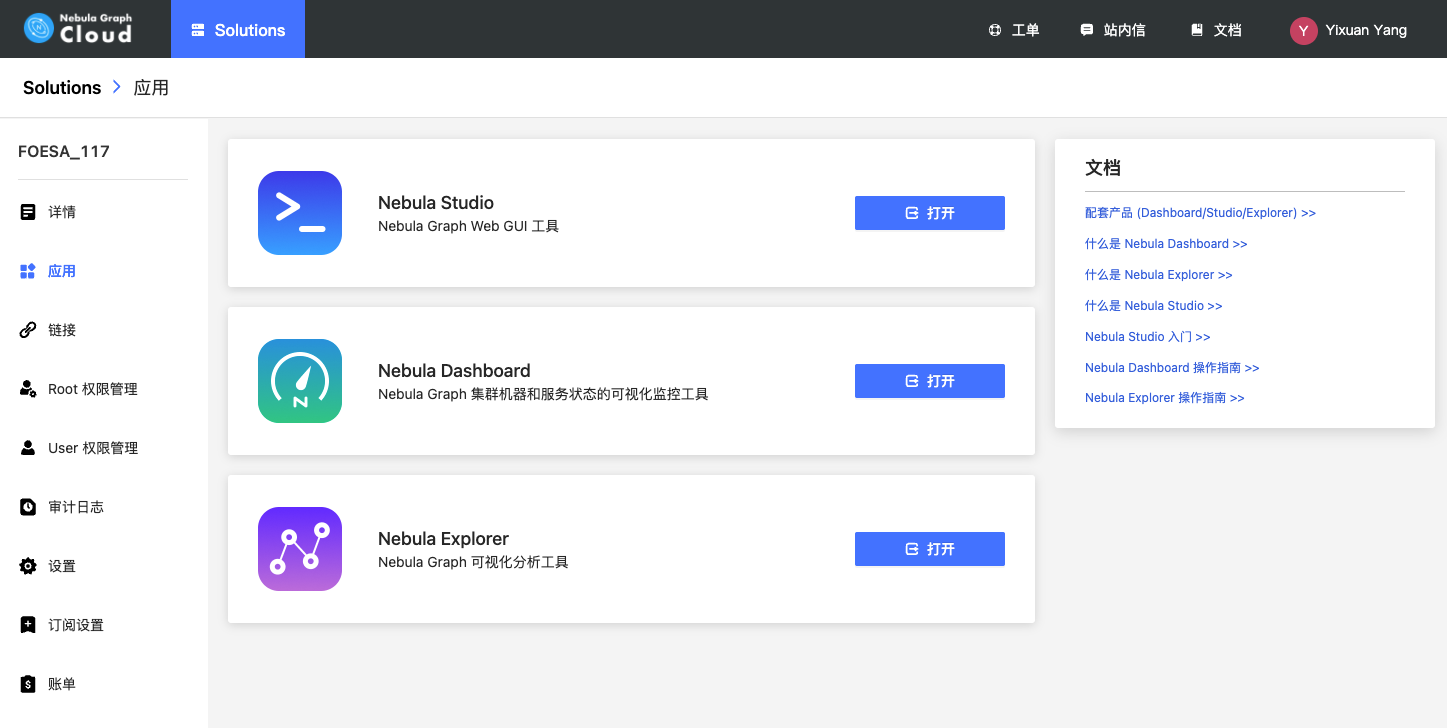Viewport: 1447px width, 728px height.
Task: Open the 什么是 Nebula Dashboard link
Action: click(x=1166, y=244)
